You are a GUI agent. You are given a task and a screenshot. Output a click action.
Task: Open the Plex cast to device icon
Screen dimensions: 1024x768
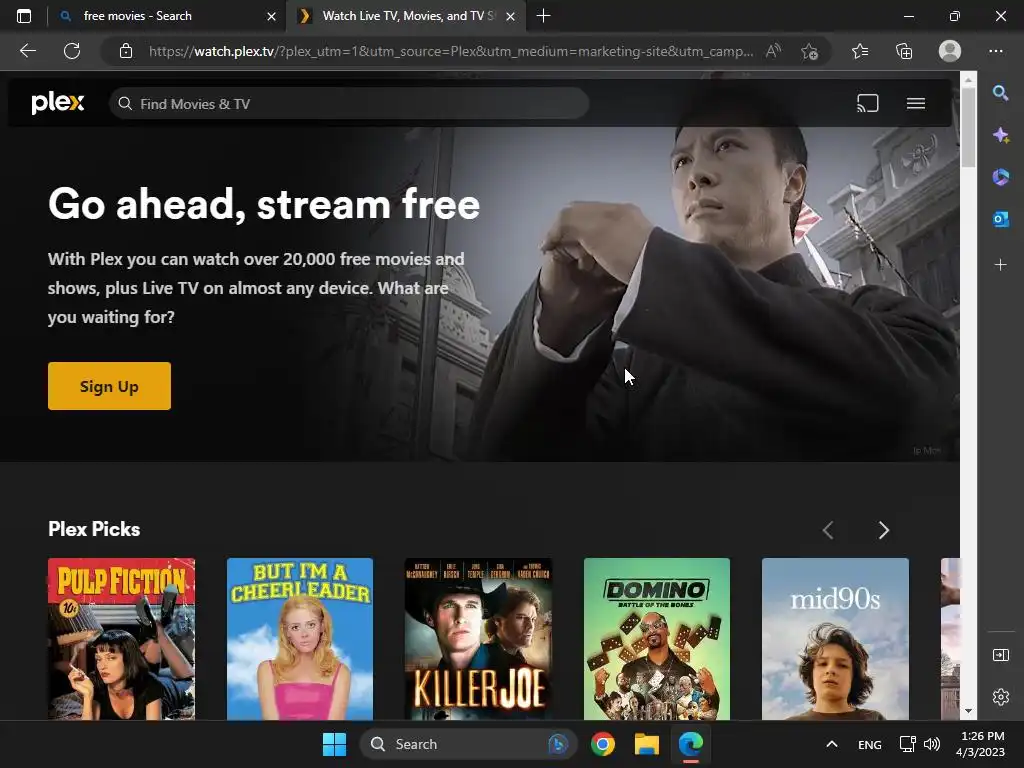[867, 103]
